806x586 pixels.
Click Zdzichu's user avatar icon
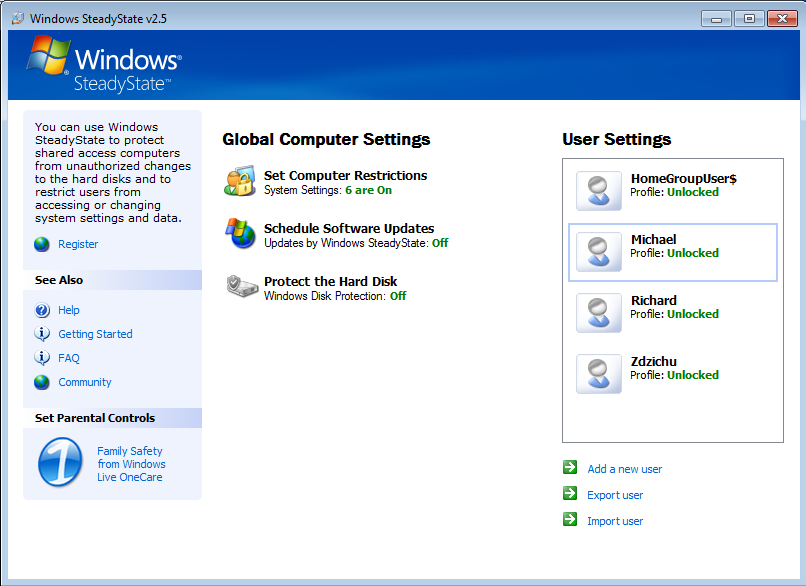click(599, 374)
